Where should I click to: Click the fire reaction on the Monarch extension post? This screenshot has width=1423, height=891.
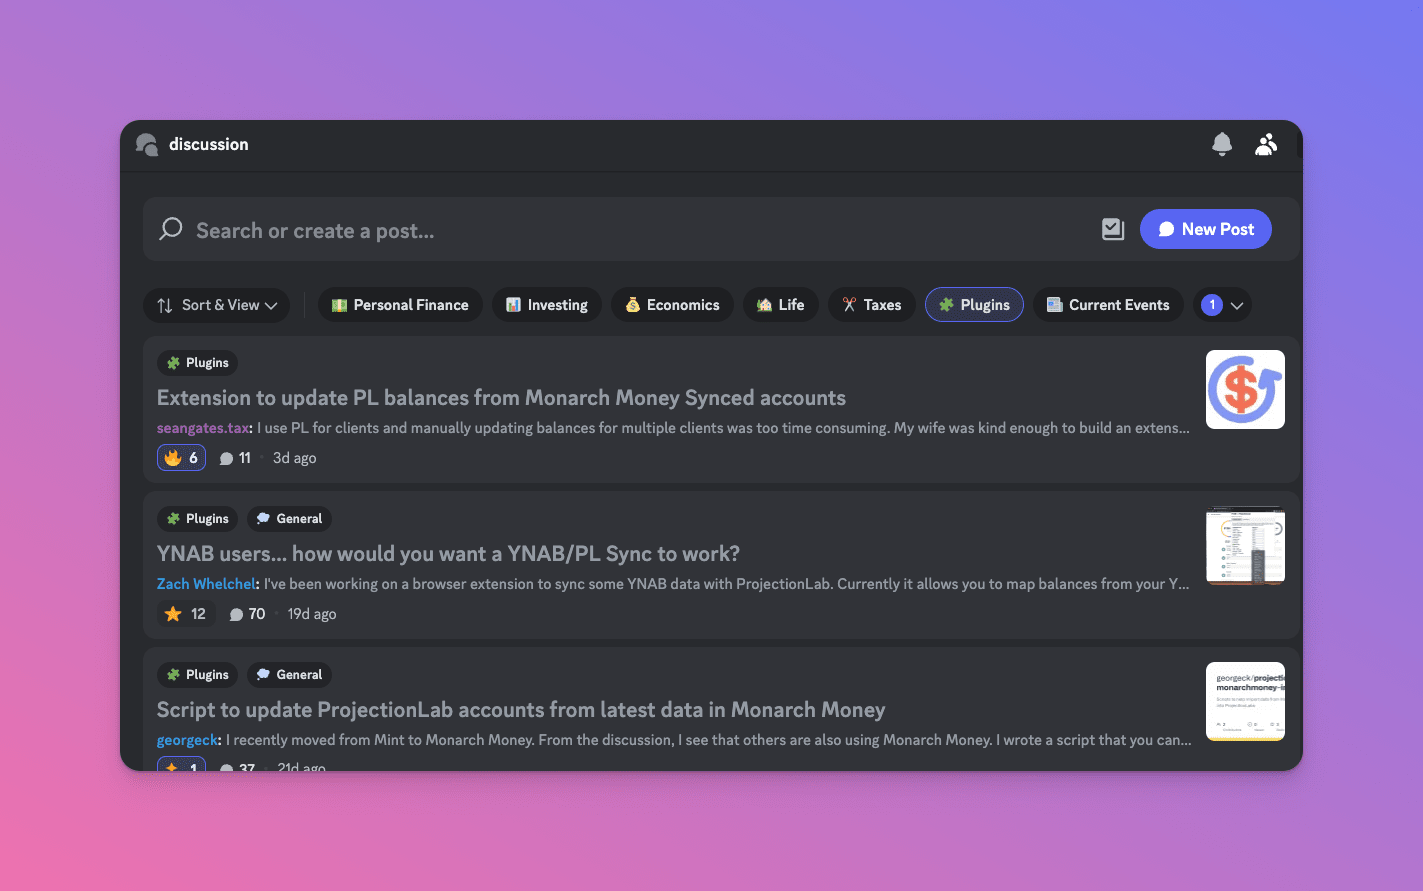[x=181, y=457]
